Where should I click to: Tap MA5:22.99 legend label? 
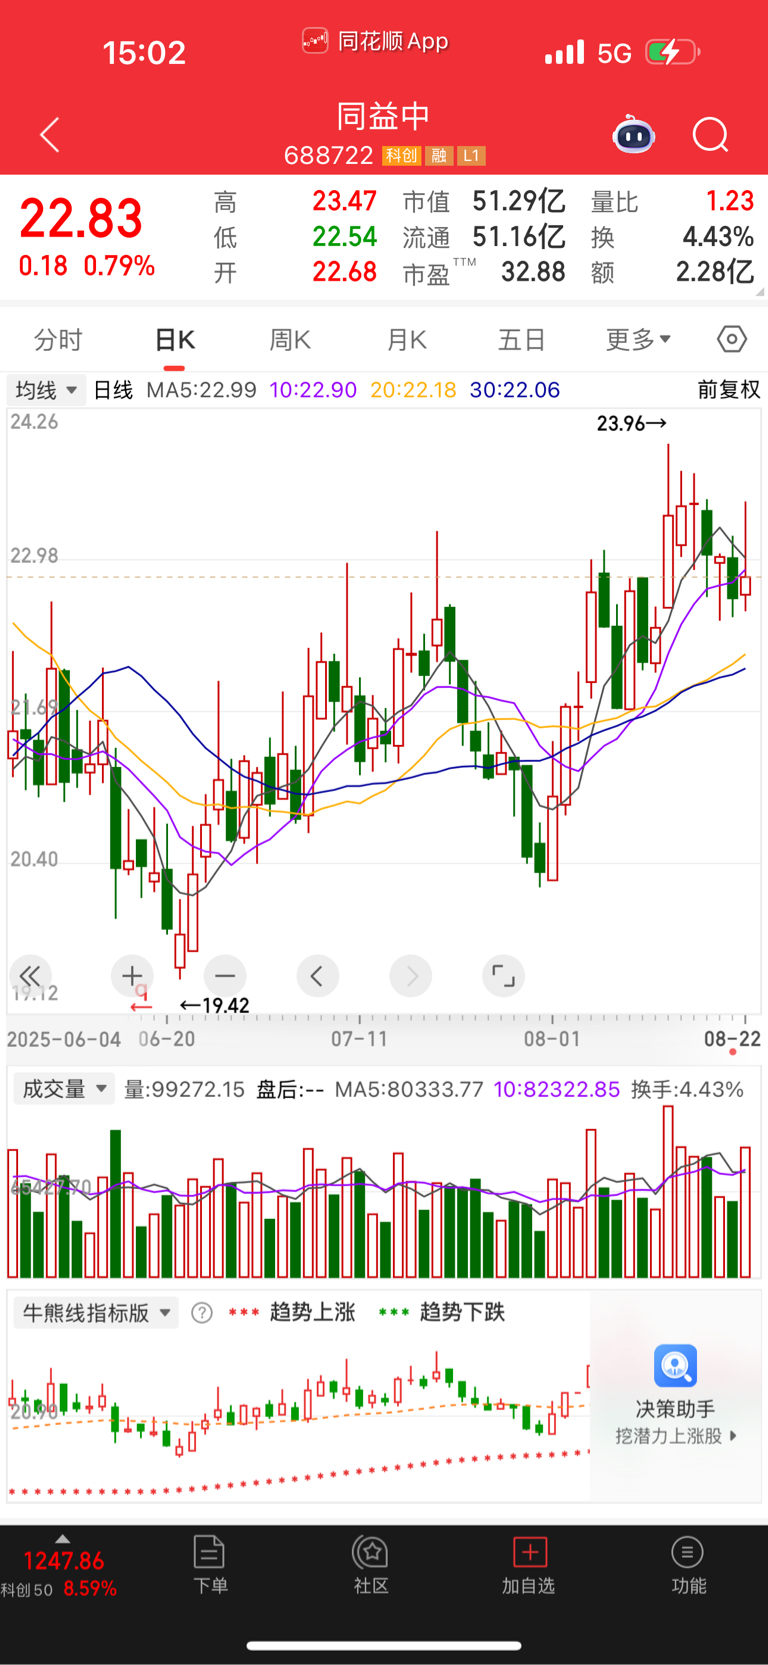[x=201, y=390]
